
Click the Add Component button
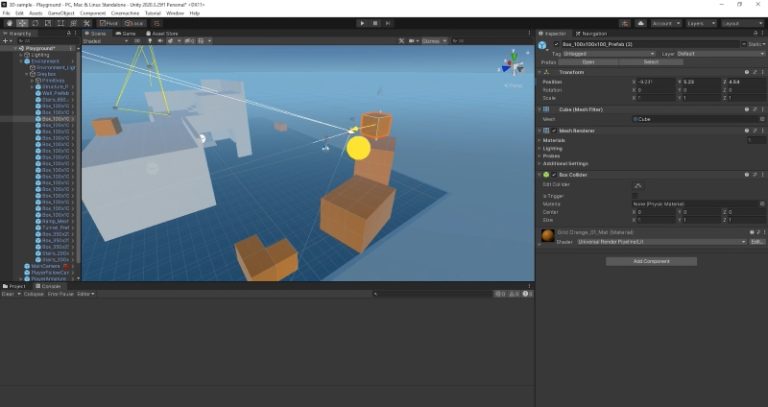click(651, 261)
